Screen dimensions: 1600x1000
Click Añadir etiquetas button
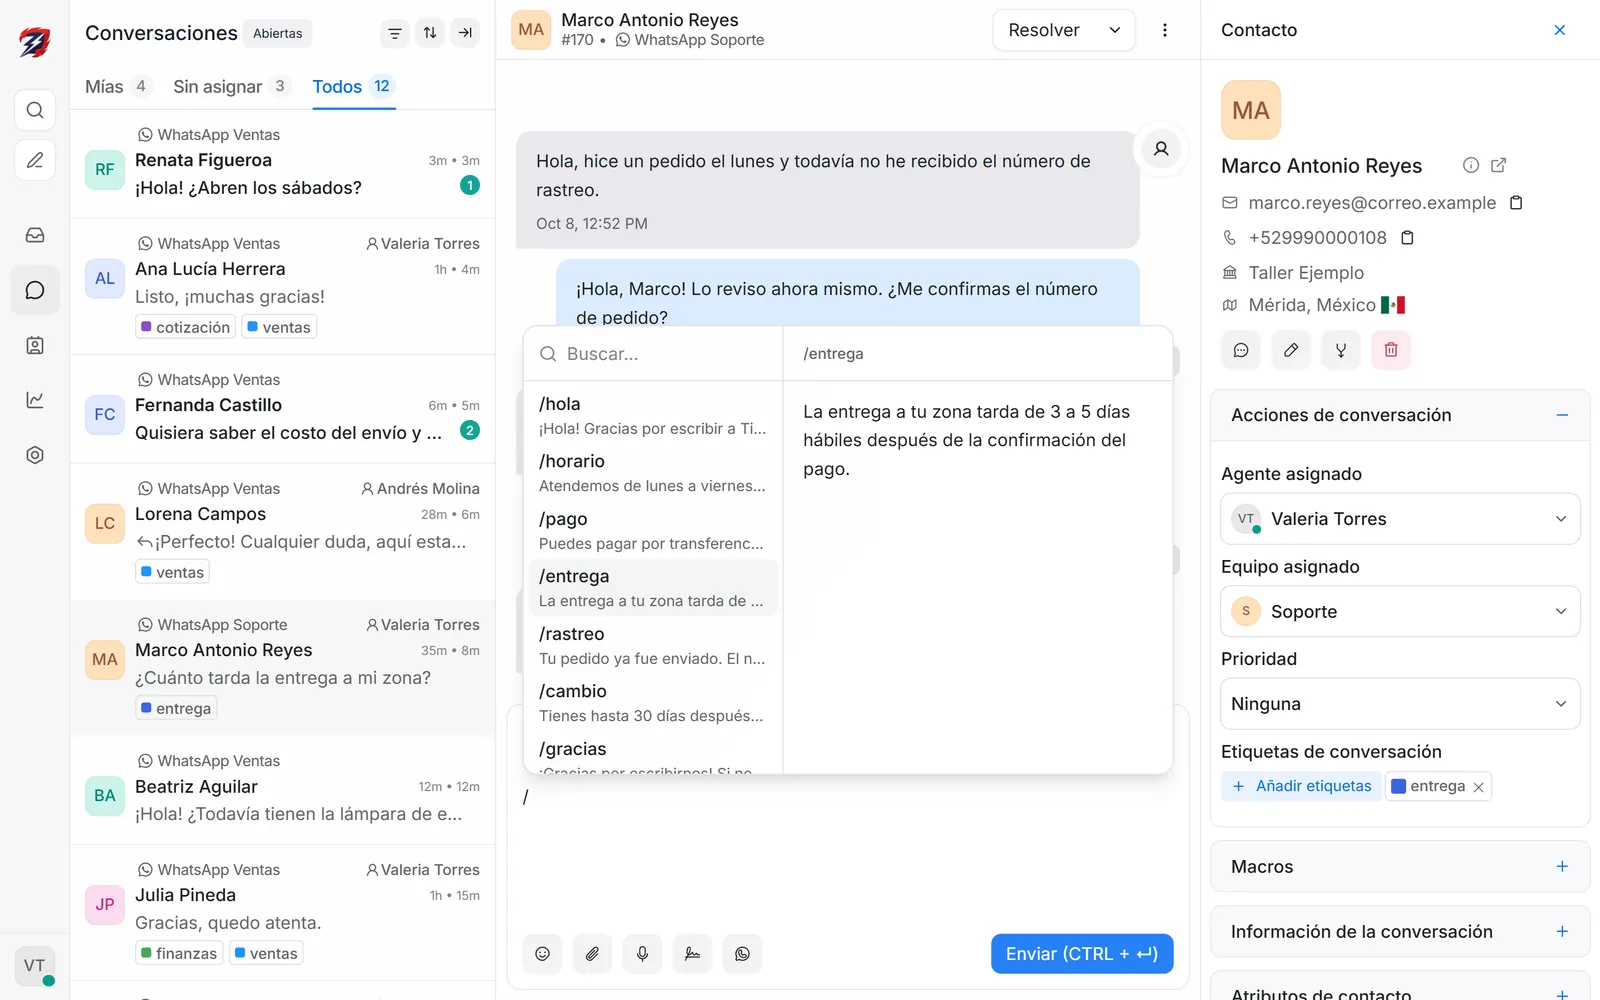1301,786
